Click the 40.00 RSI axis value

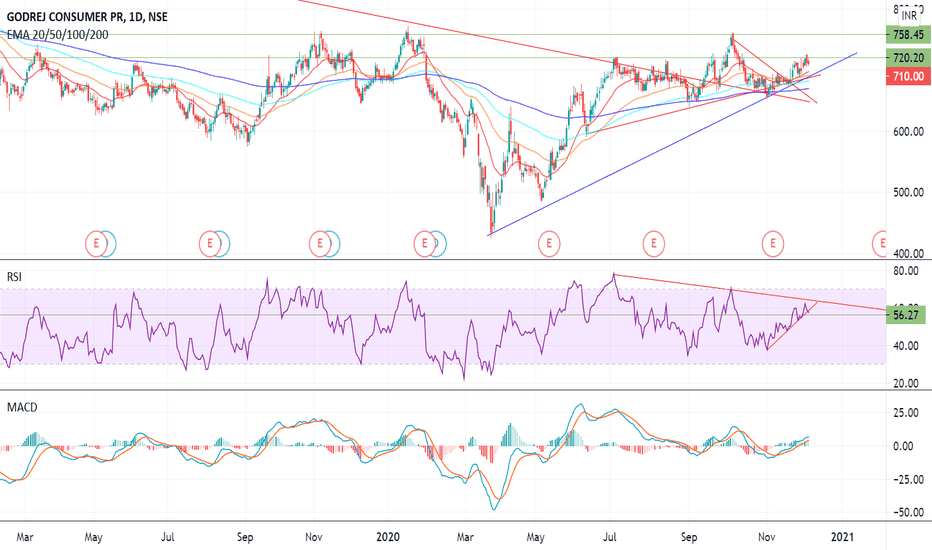tap(906, 346)
